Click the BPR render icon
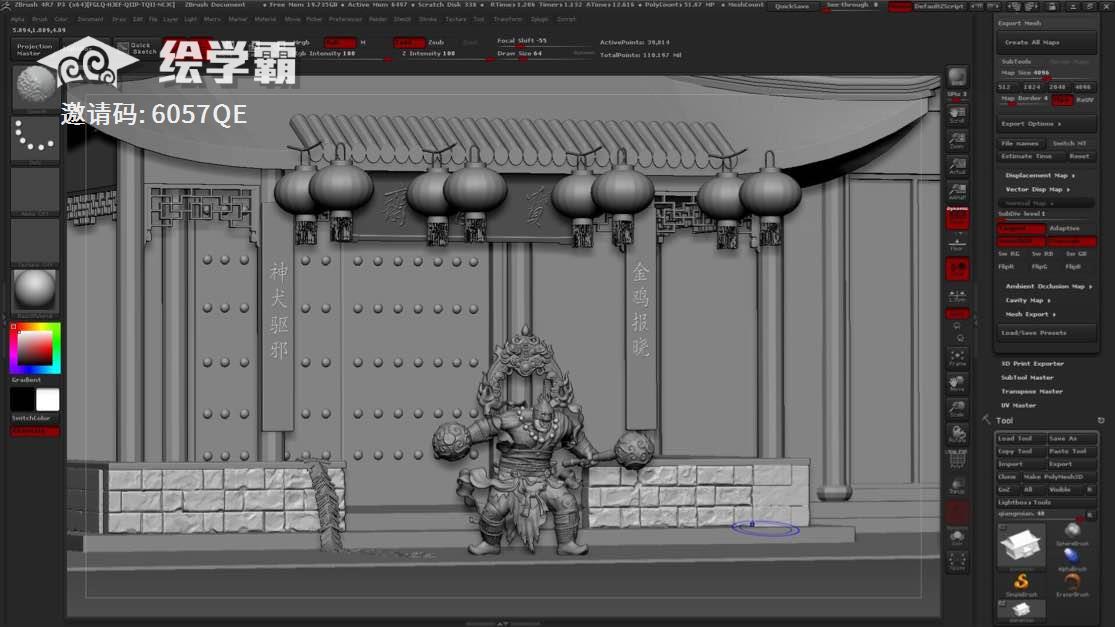This screenshot has width=1115, height=627. pos(957,77)
